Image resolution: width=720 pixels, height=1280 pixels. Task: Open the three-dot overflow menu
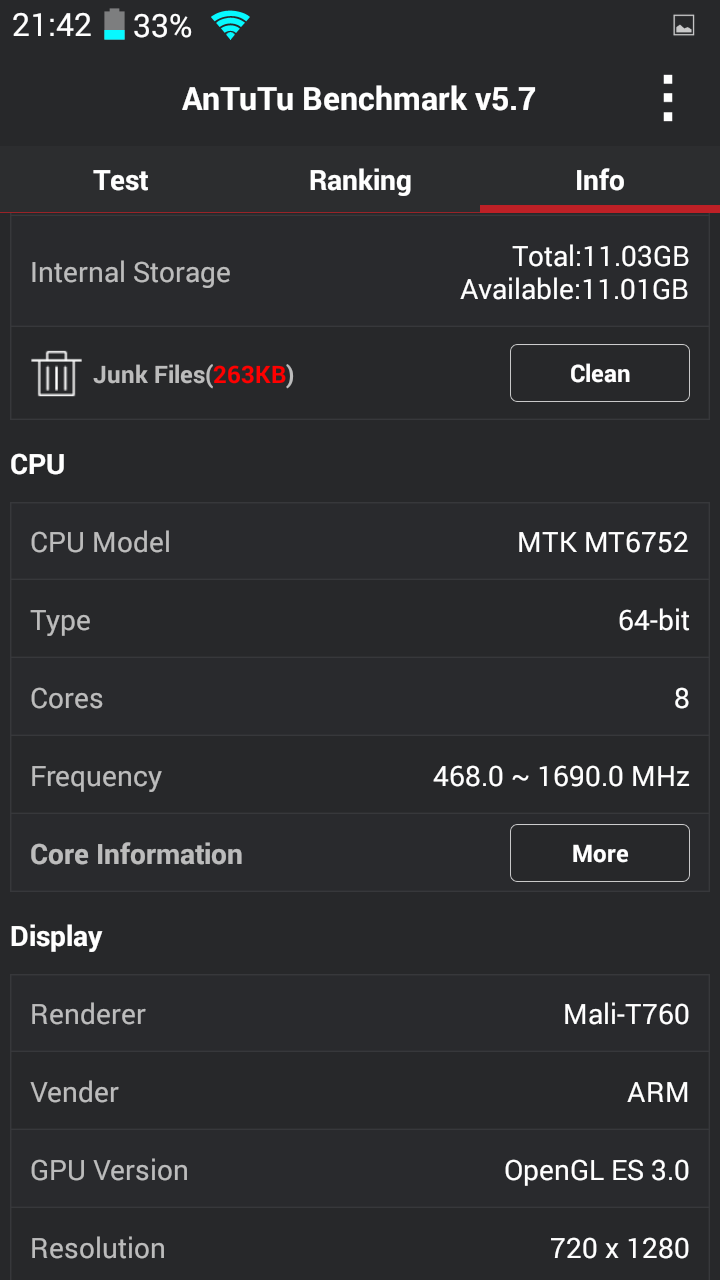pos(668,99)
